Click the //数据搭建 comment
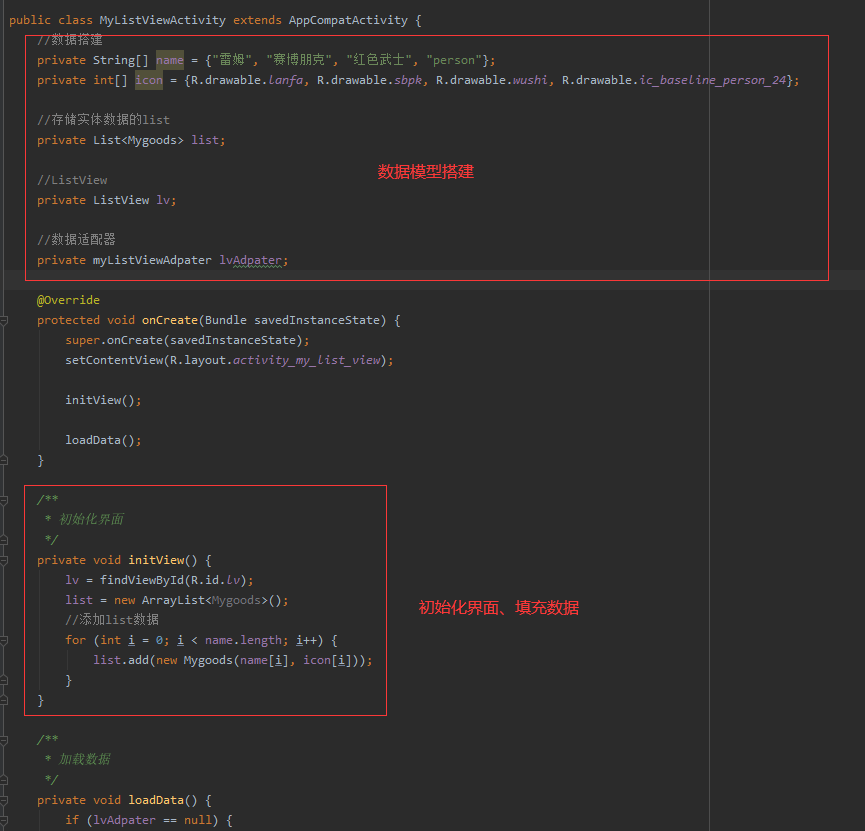Screen dimensions: 865x831 (x=70, y=40)
